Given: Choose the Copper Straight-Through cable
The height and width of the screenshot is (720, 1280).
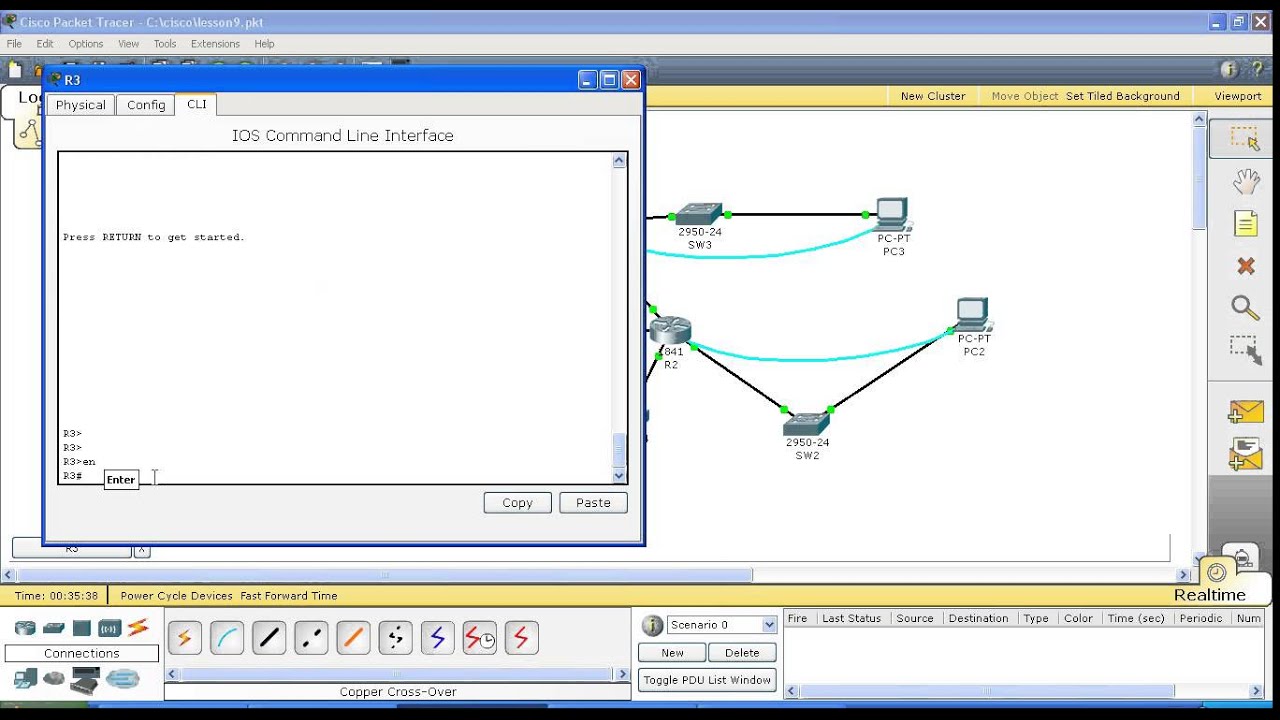Looking at the screenshot, I should pyautogui.click(x=269, y=638).
